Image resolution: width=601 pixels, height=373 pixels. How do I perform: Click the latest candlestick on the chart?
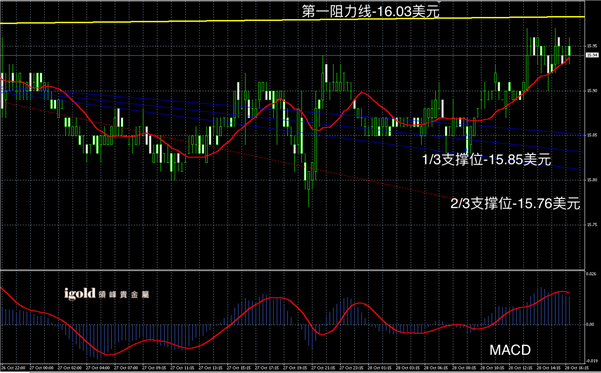[x=569, y=51]
